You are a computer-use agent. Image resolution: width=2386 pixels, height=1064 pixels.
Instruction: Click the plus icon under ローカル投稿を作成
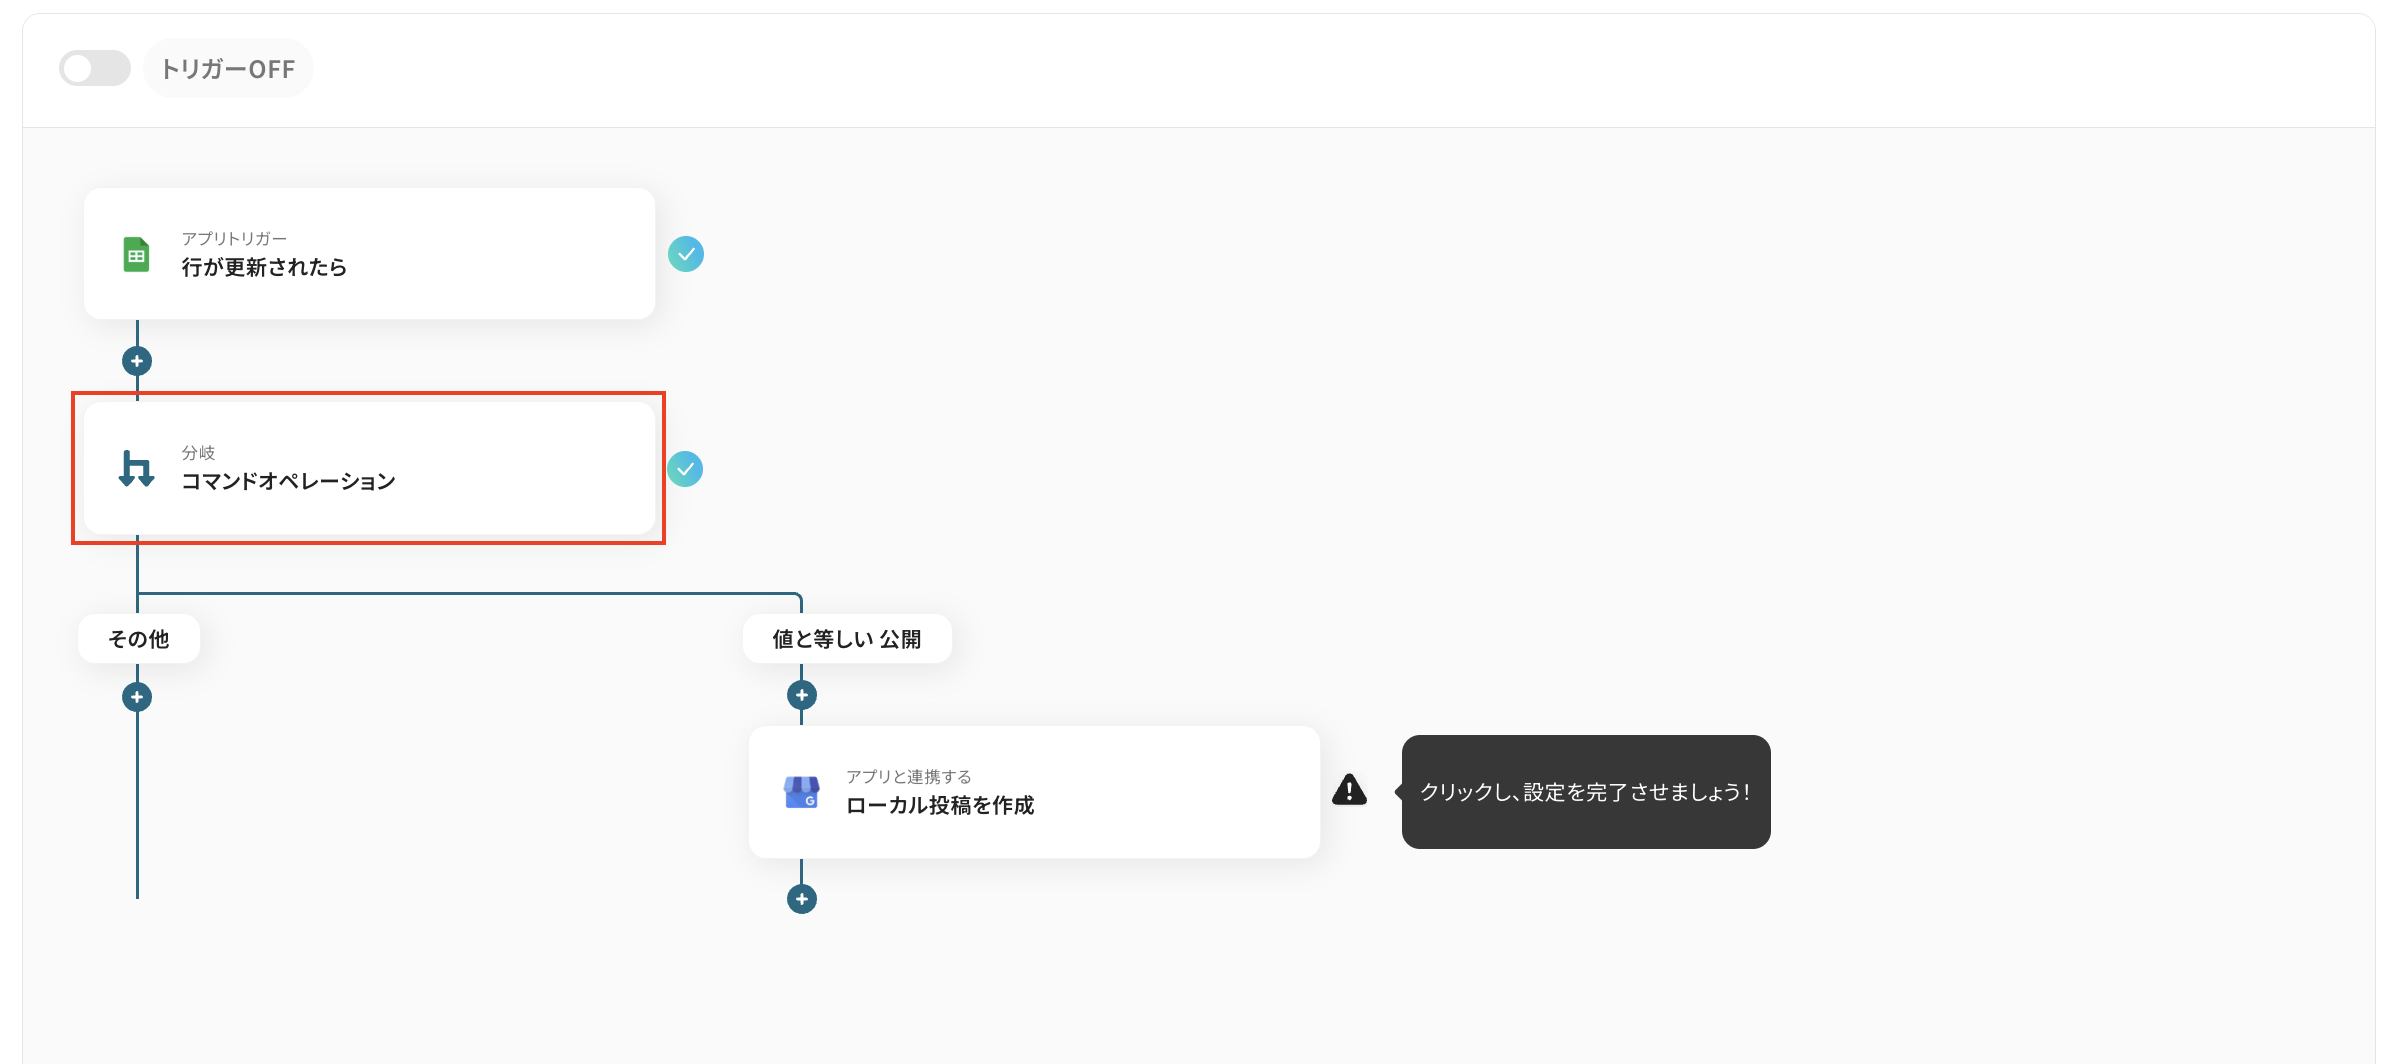tap(801, 898)
